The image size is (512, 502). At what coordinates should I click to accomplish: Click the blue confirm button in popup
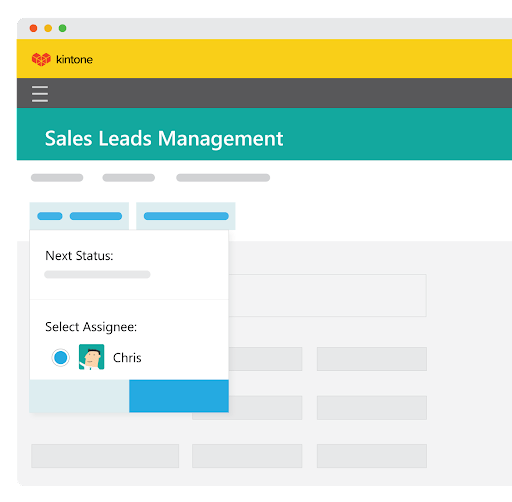click(x=179, y=396)
